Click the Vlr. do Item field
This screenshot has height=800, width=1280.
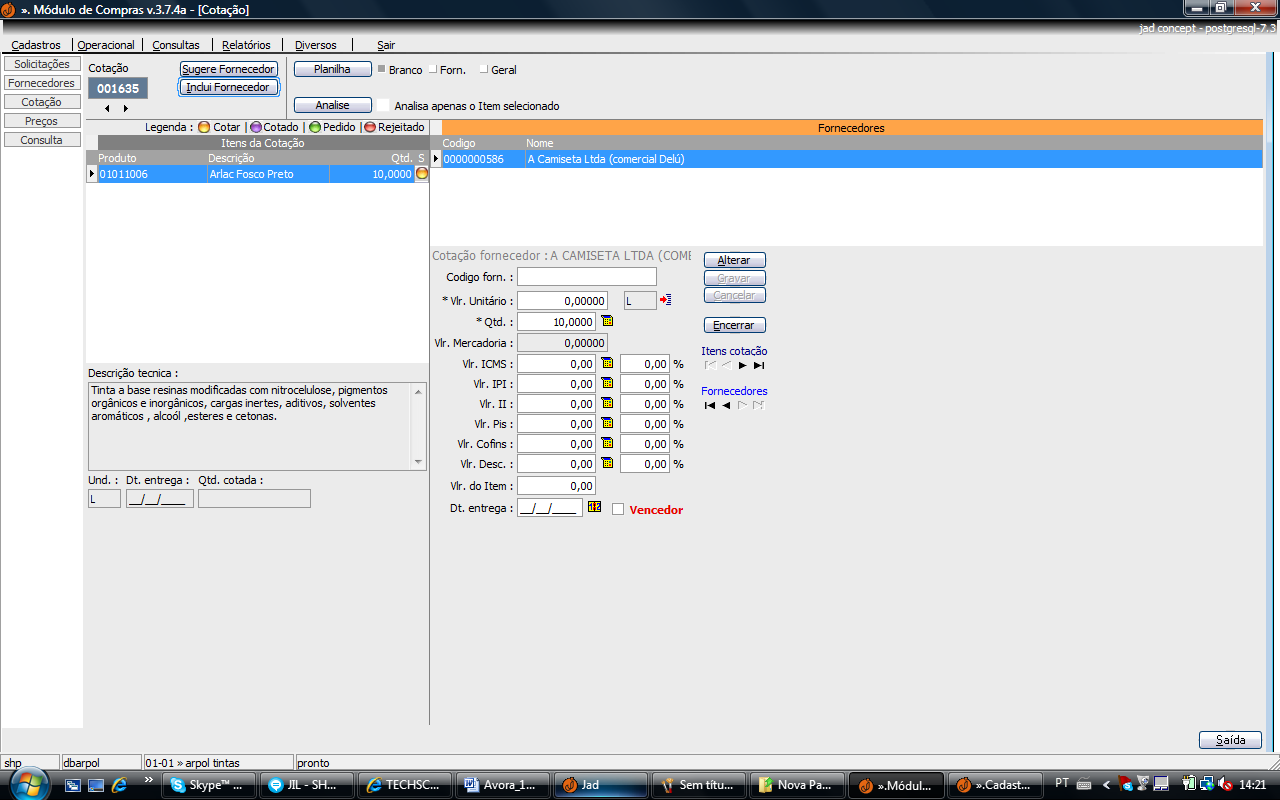coord(556,486)
